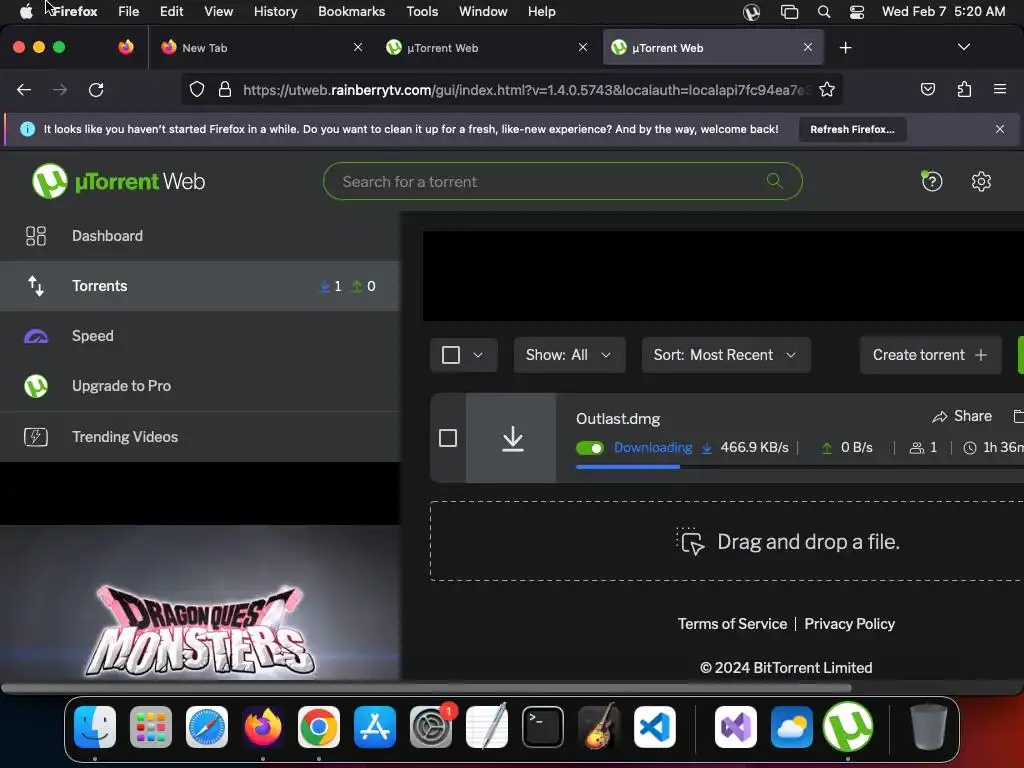Open the History menu
1024x768 pixels.
pos(276,12)
